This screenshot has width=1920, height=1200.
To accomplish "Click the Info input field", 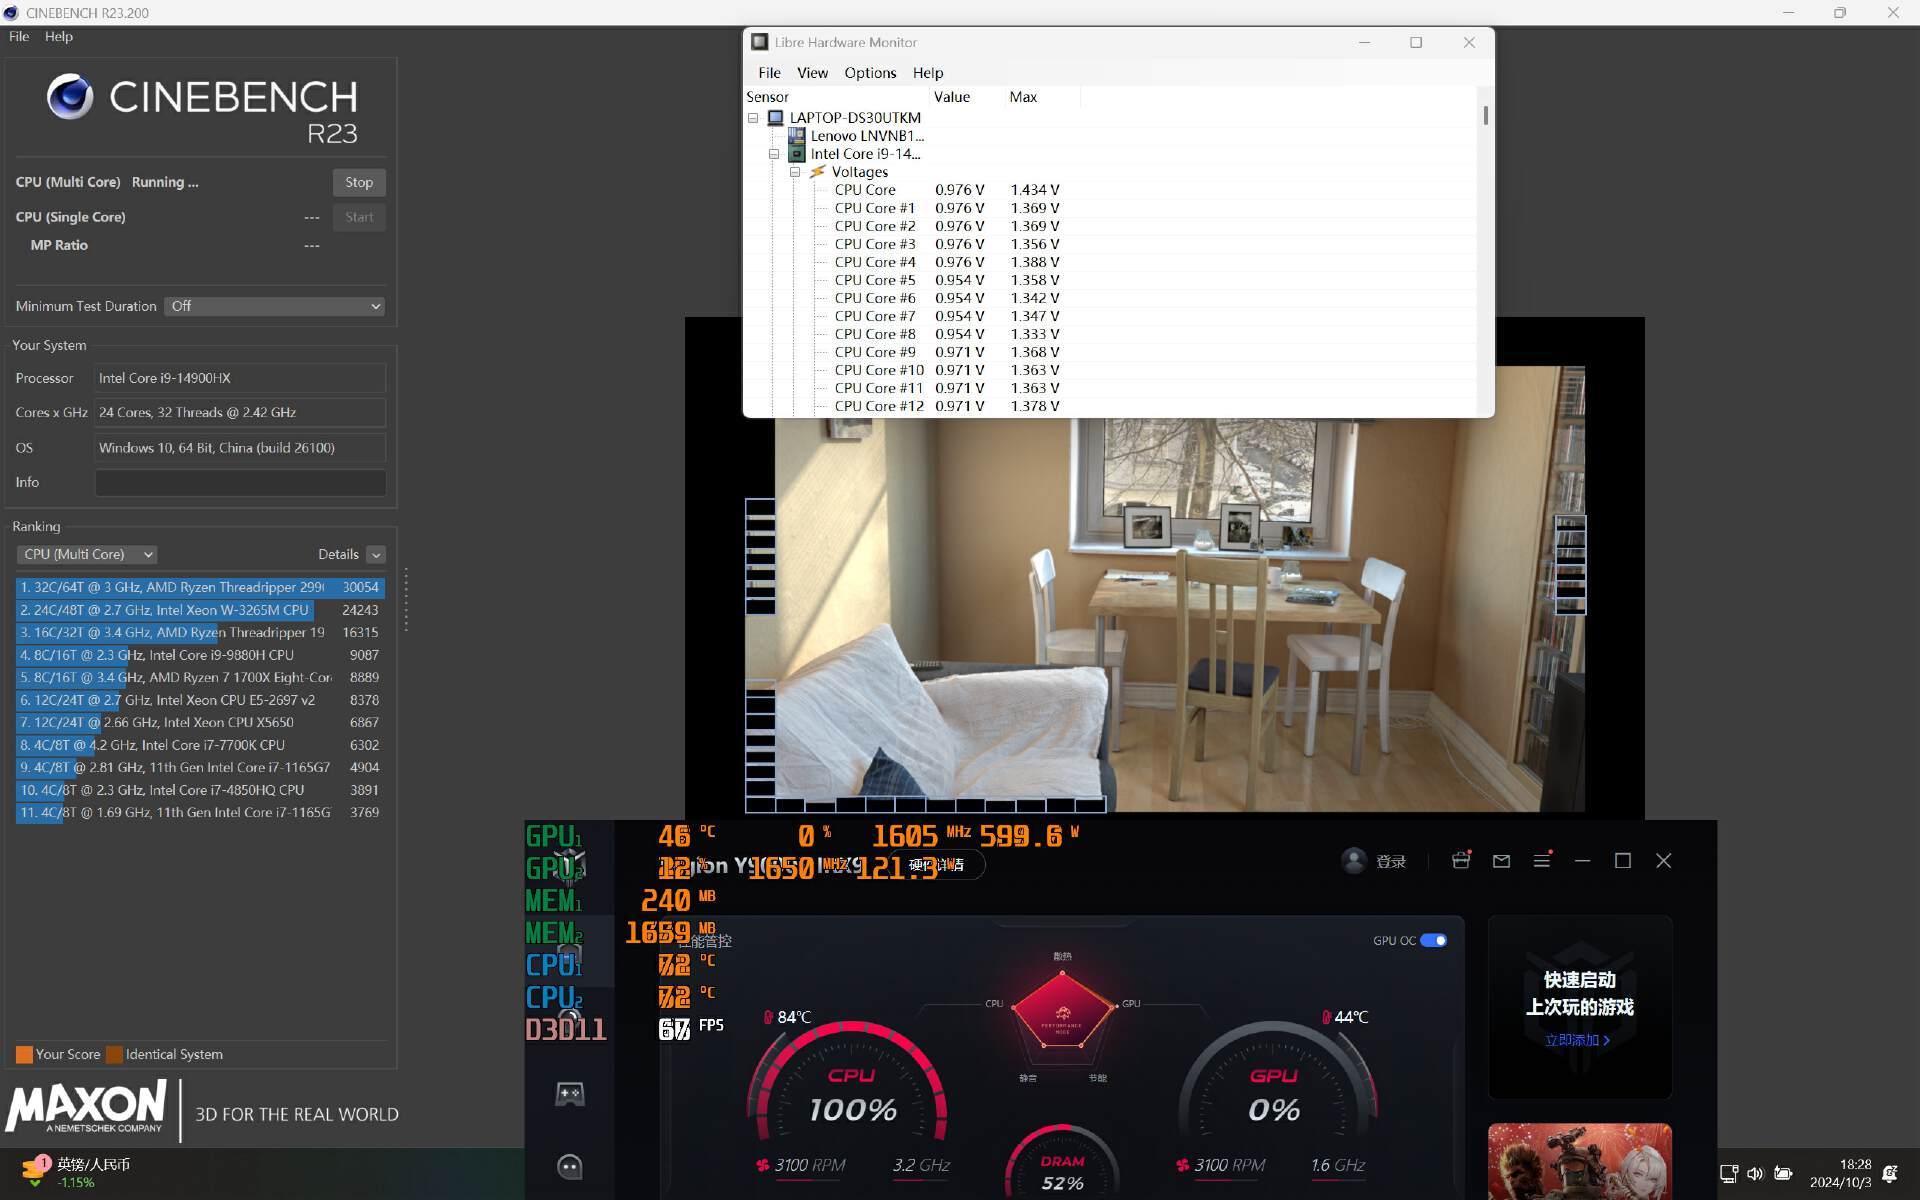I will [240, 482].
